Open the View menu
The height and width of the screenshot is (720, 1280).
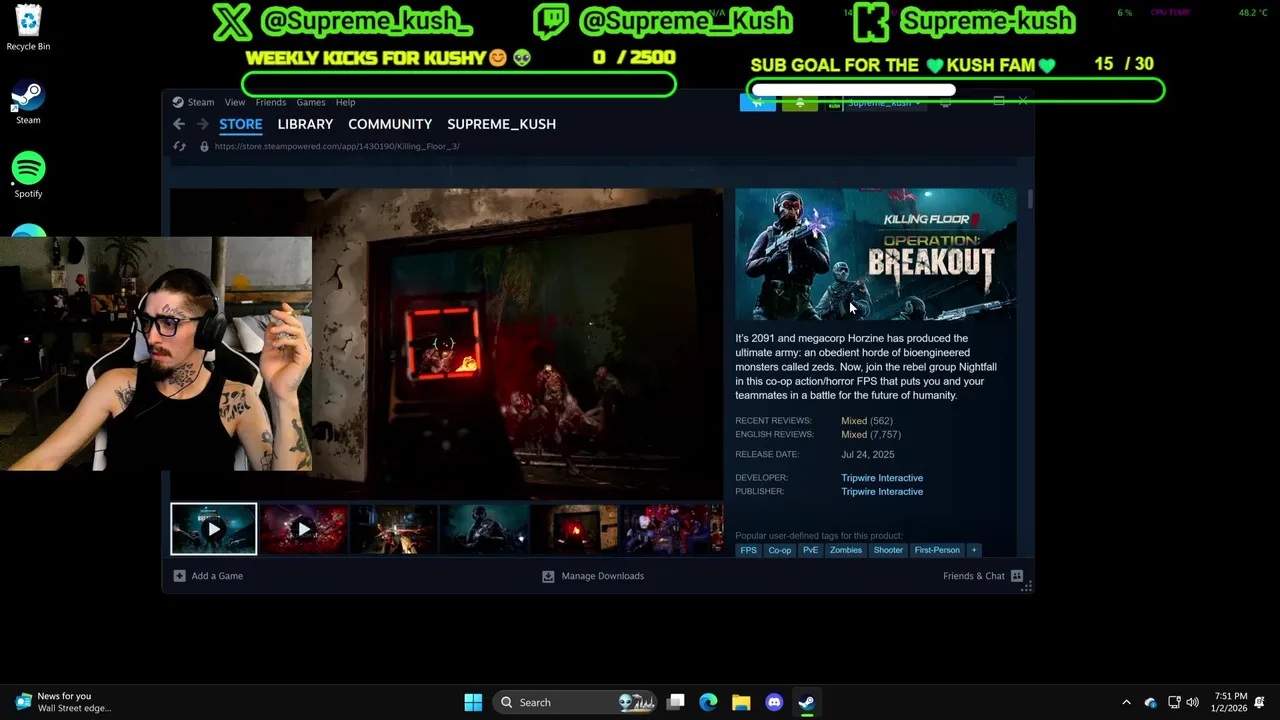click(x=235, y=102)
